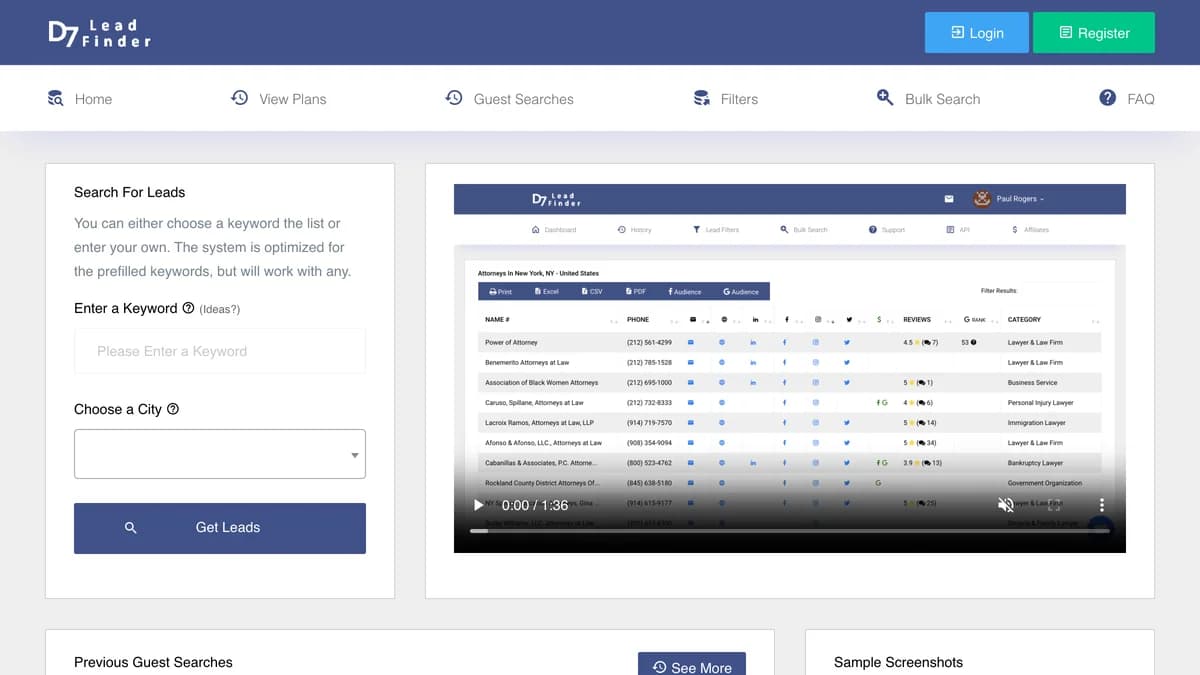Go to the Home tab
Image resolution: width=1200 pixels, height=675 pixels.
pos(80,99)
